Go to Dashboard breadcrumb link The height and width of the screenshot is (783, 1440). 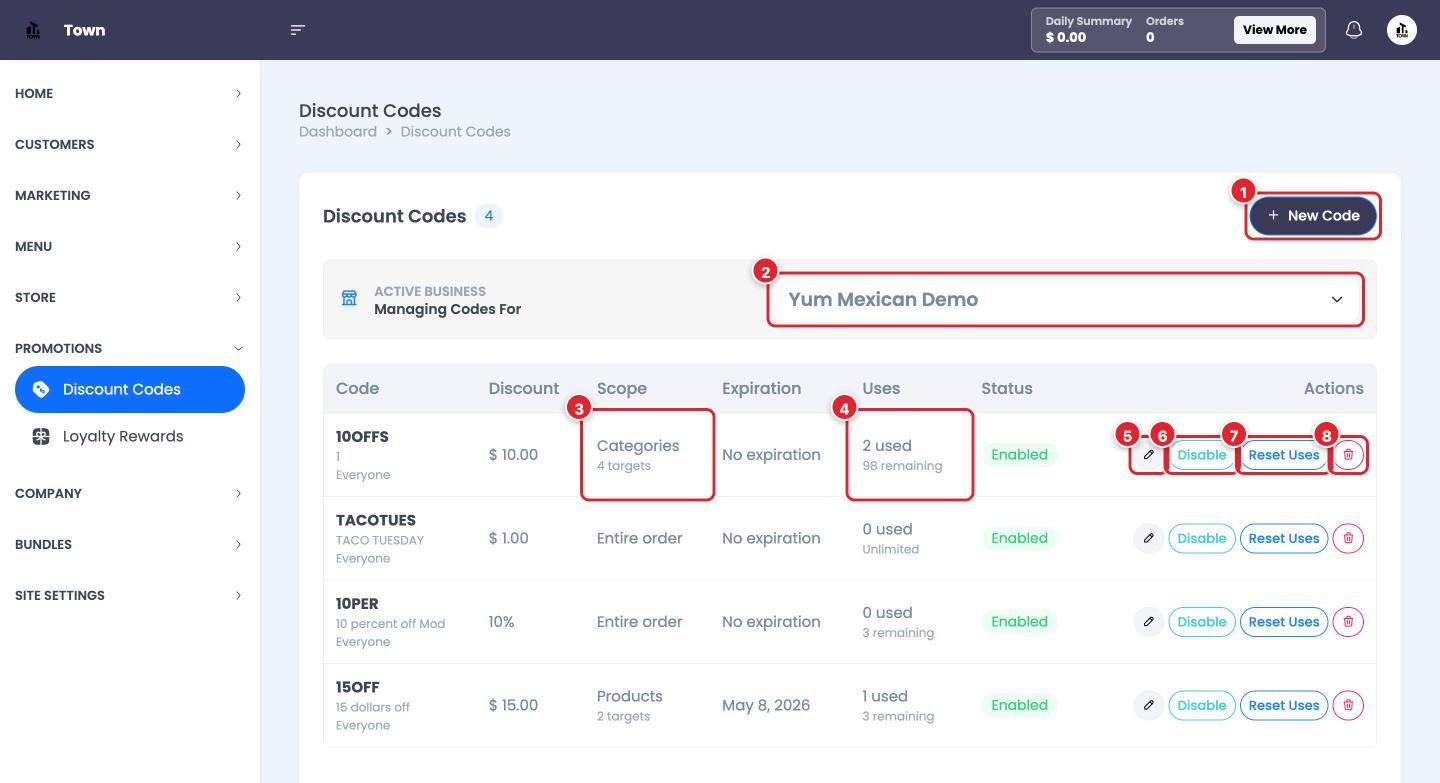(338, 131)
